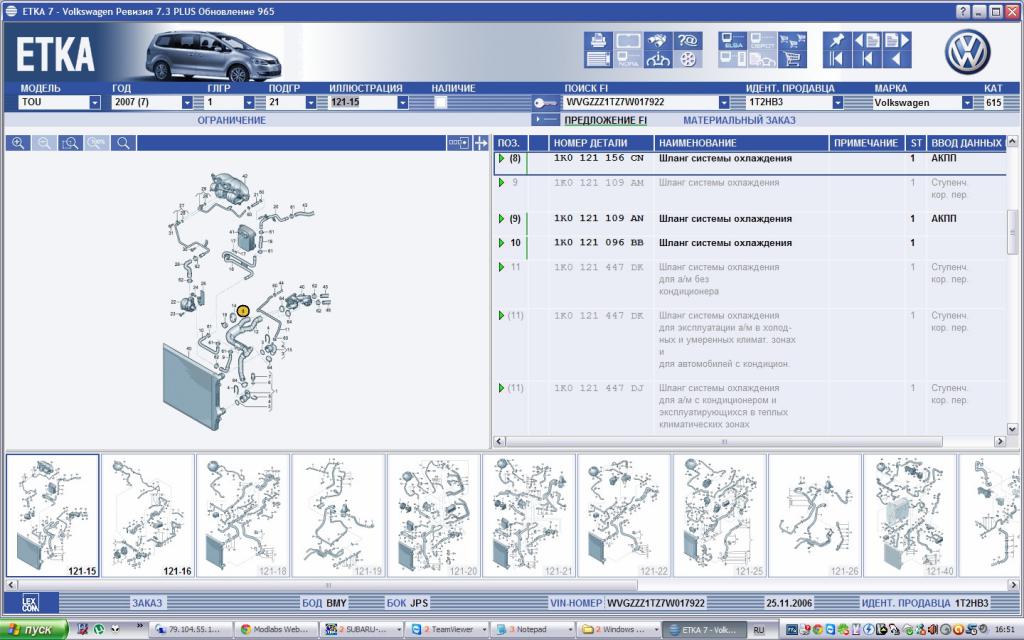The image size is (1024, 640).
Task: Click the ПРИМЕЧАНИЕ column header
Action: click(x=866, y=143)
